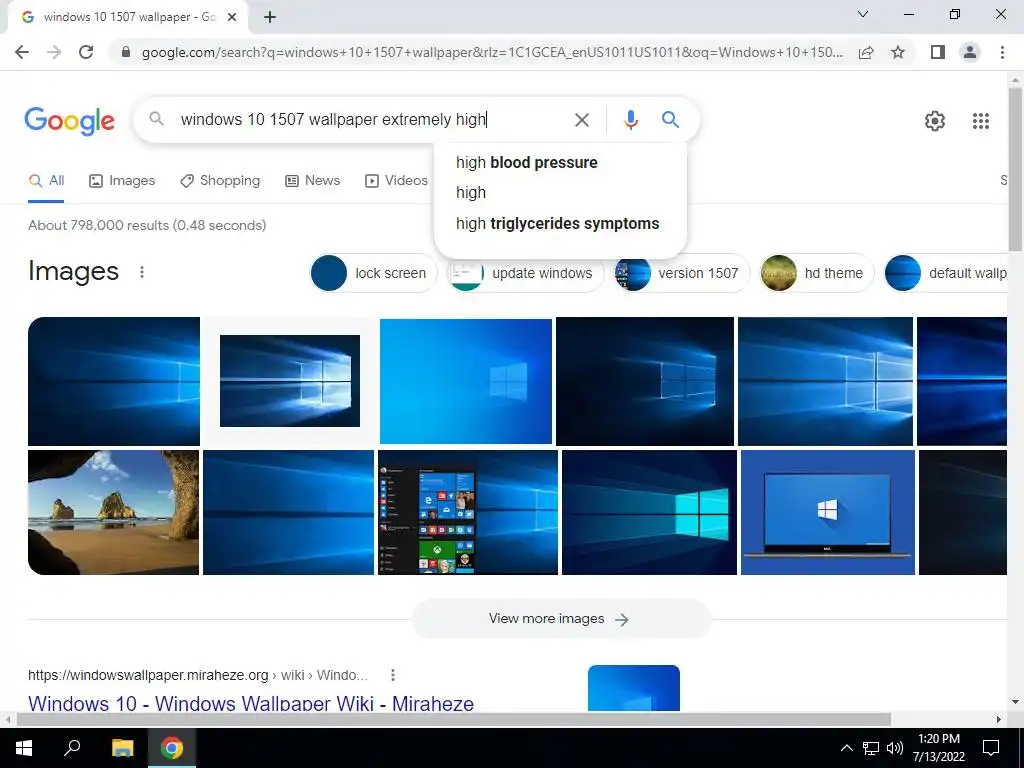
Task: Select the hd theme filter chip
Action: coord(816,273)
